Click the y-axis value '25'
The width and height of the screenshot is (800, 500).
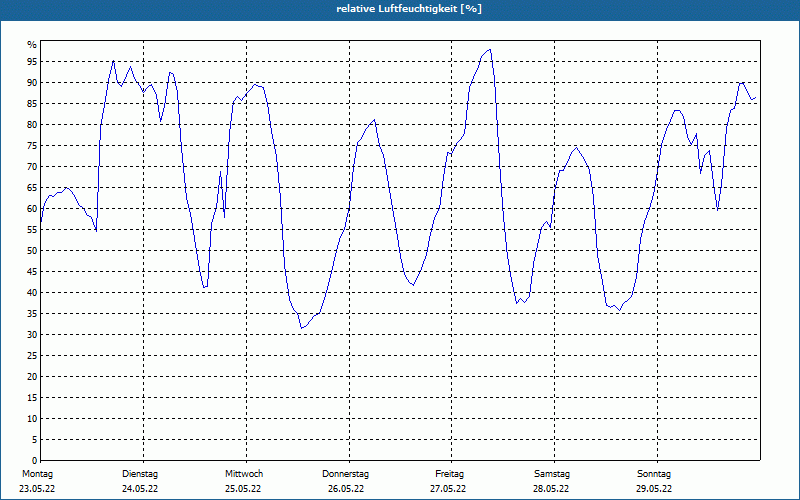point(32,356)
